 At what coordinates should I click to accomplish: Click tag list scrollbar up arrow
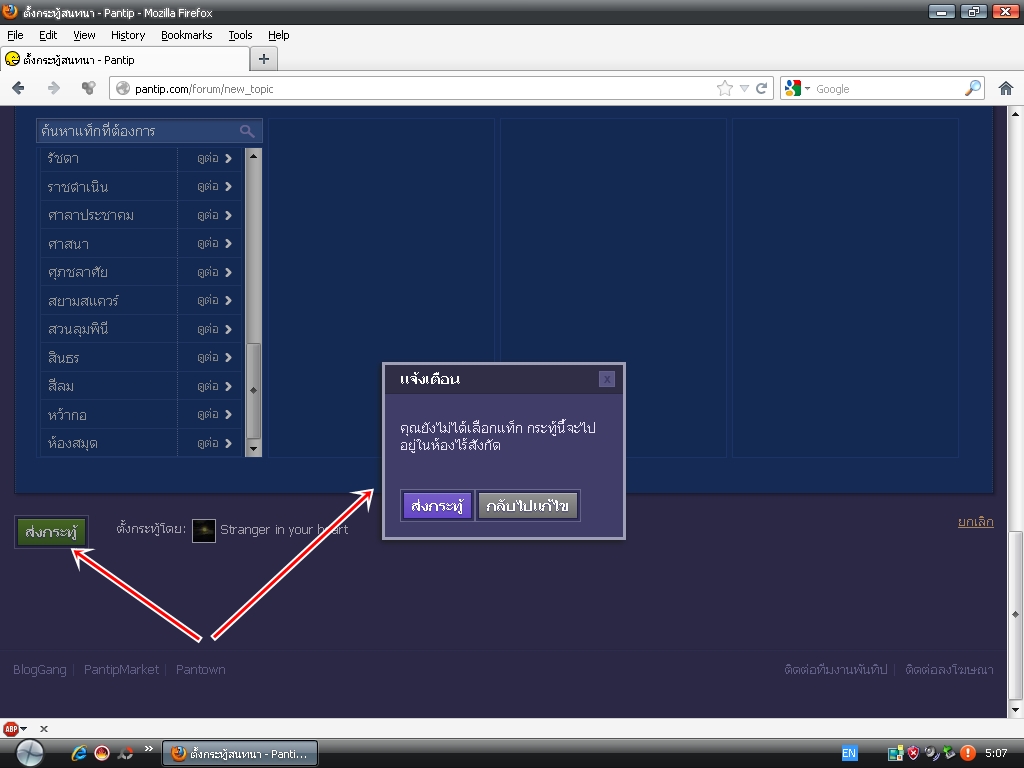pos(253,155)
